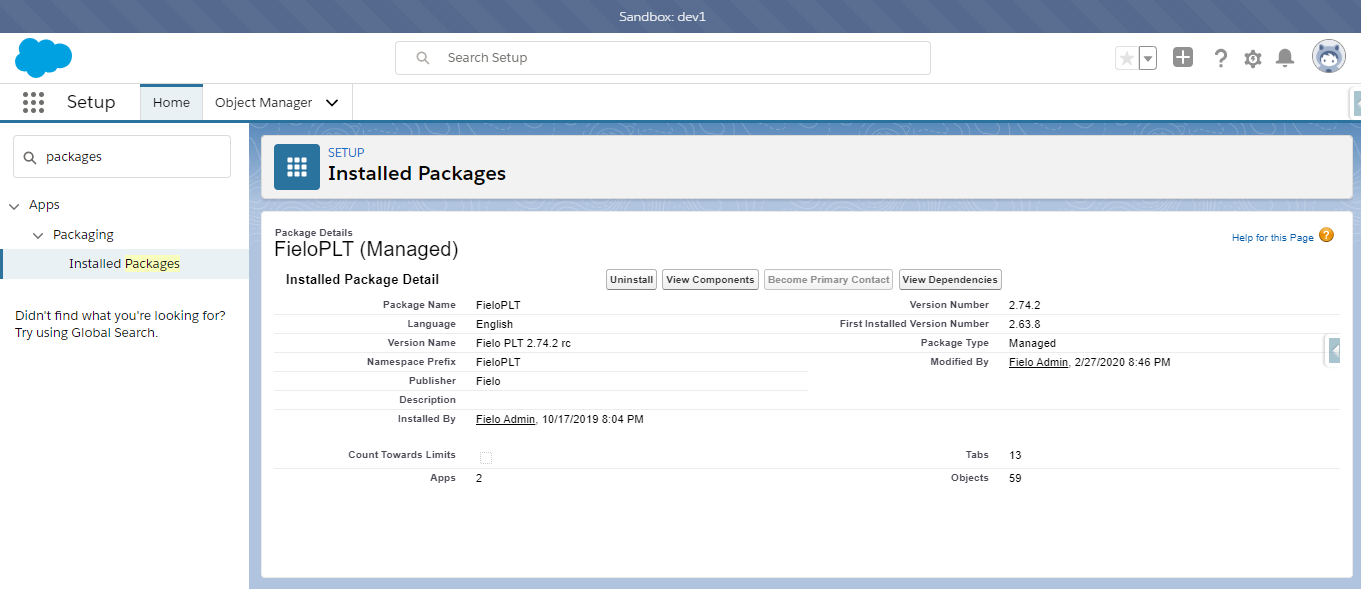
Task: Click the magnifier icon in Search Setup
Action: click(423, 58)
